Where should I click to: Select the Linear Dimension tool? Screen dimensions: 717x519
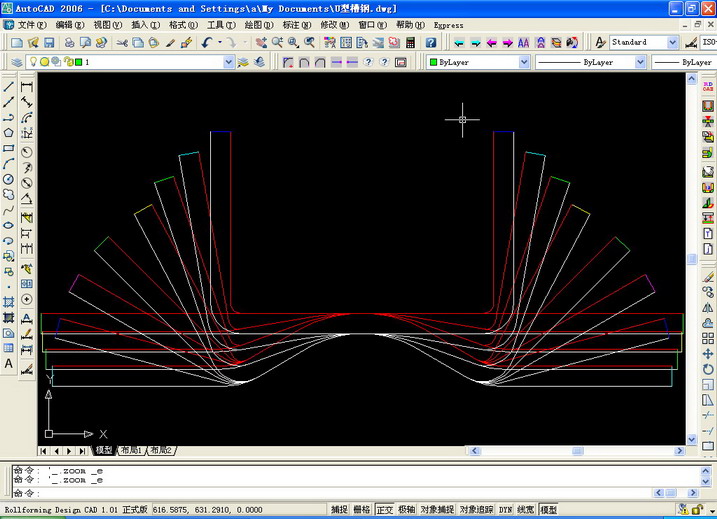[x=27, y=87]
